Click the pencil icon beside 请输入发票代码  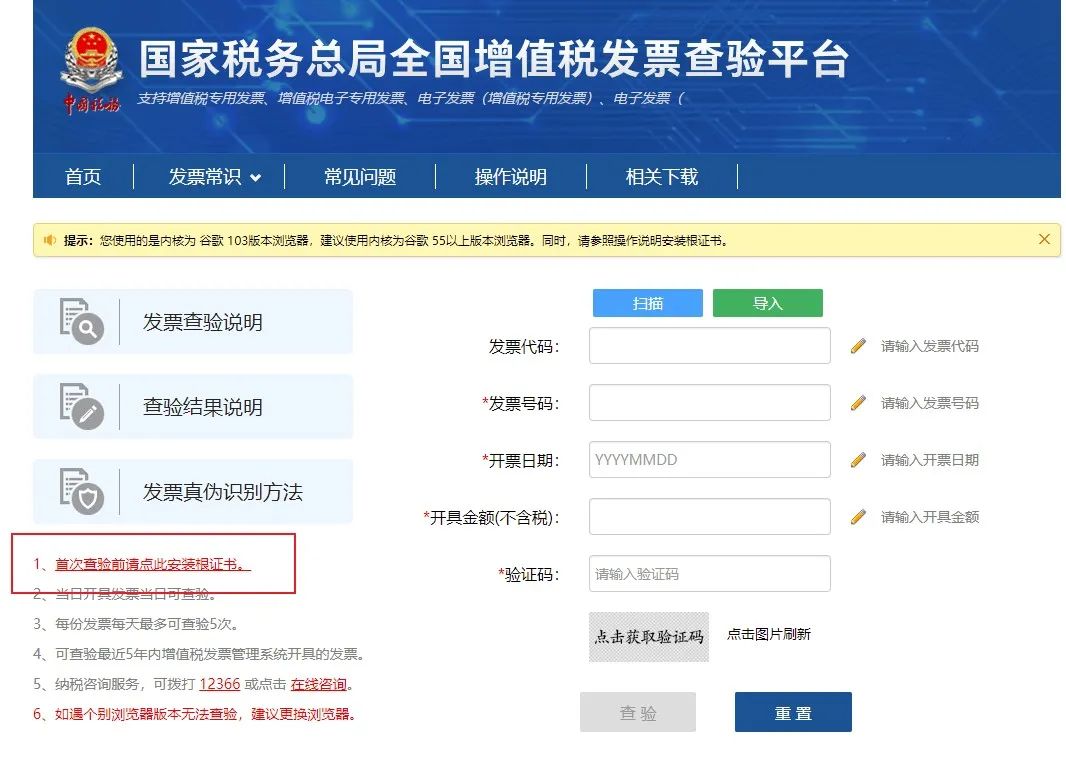pos(859,346)
